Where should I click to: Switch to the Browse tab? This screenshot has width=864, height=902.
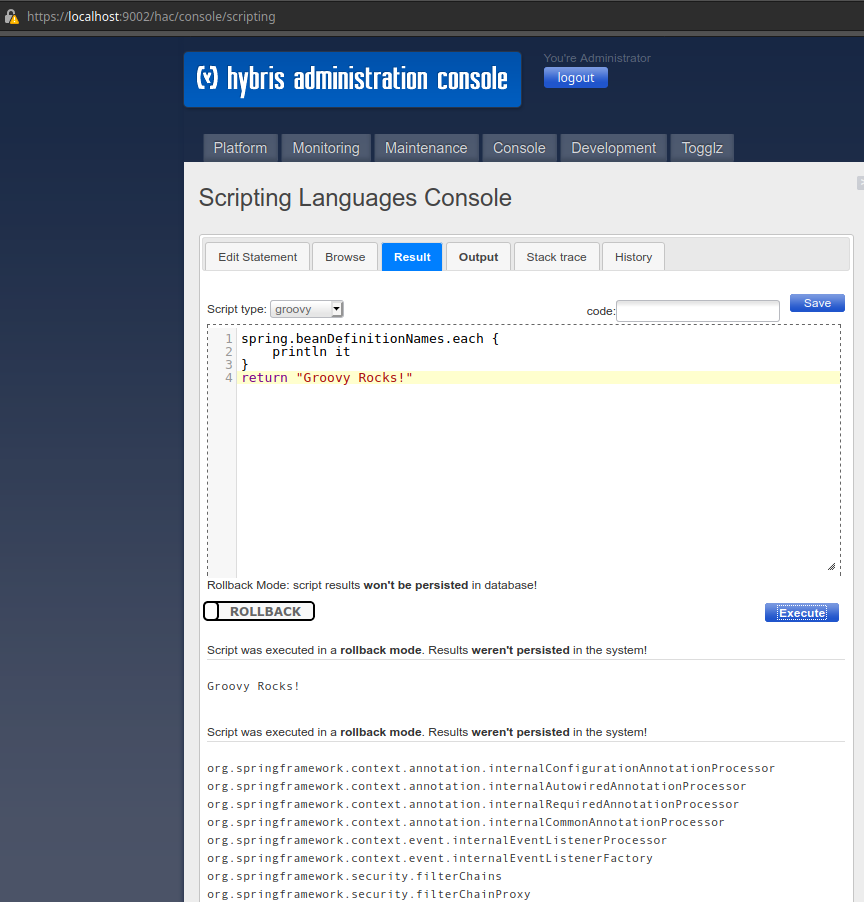tap(344, 256)
